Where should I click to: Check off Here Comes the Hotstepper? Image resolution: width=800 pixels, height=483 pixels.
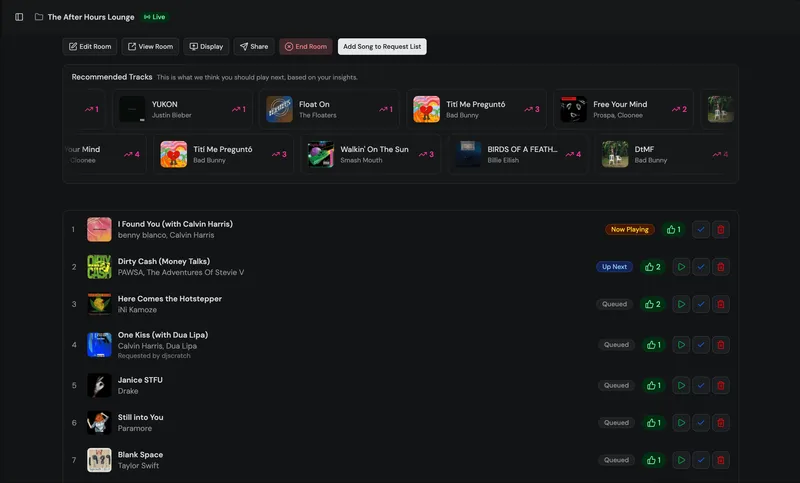[x=701, y=304]
